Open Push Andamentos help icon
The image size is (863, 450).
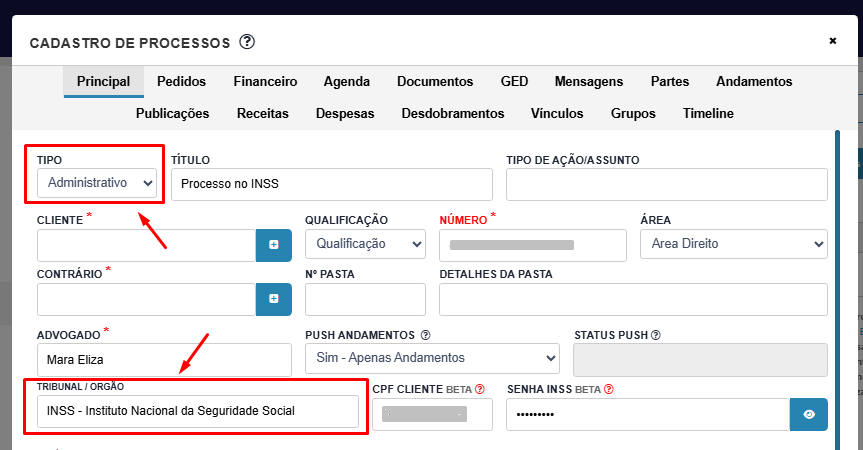pyautogui.click(x=425, y=335)
